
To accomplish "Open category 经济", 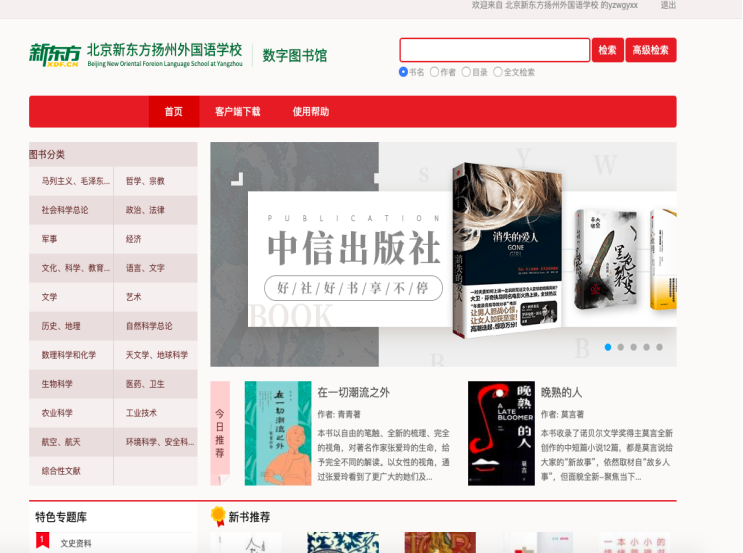I will (134, 239).
